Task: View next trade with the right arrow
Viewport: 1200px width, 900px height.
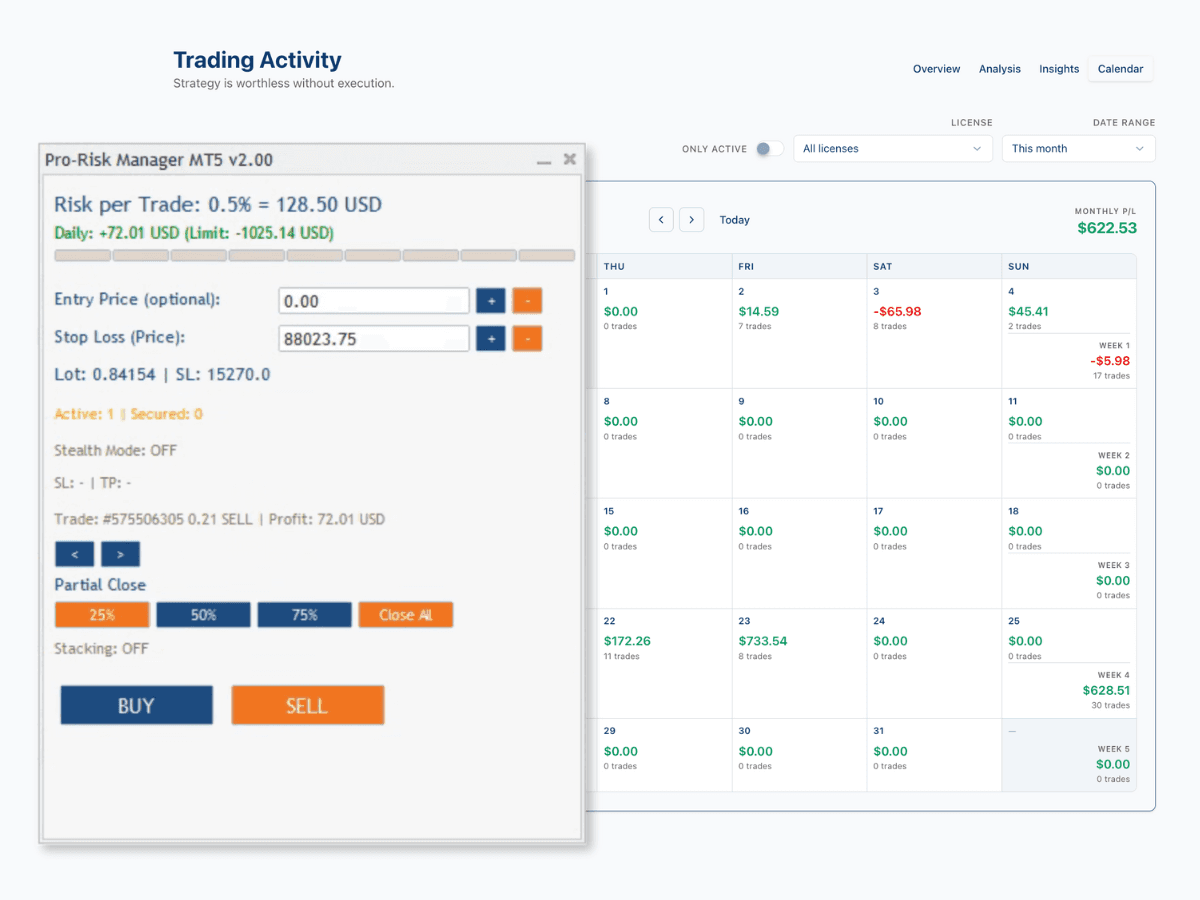Action: (120, 554)
